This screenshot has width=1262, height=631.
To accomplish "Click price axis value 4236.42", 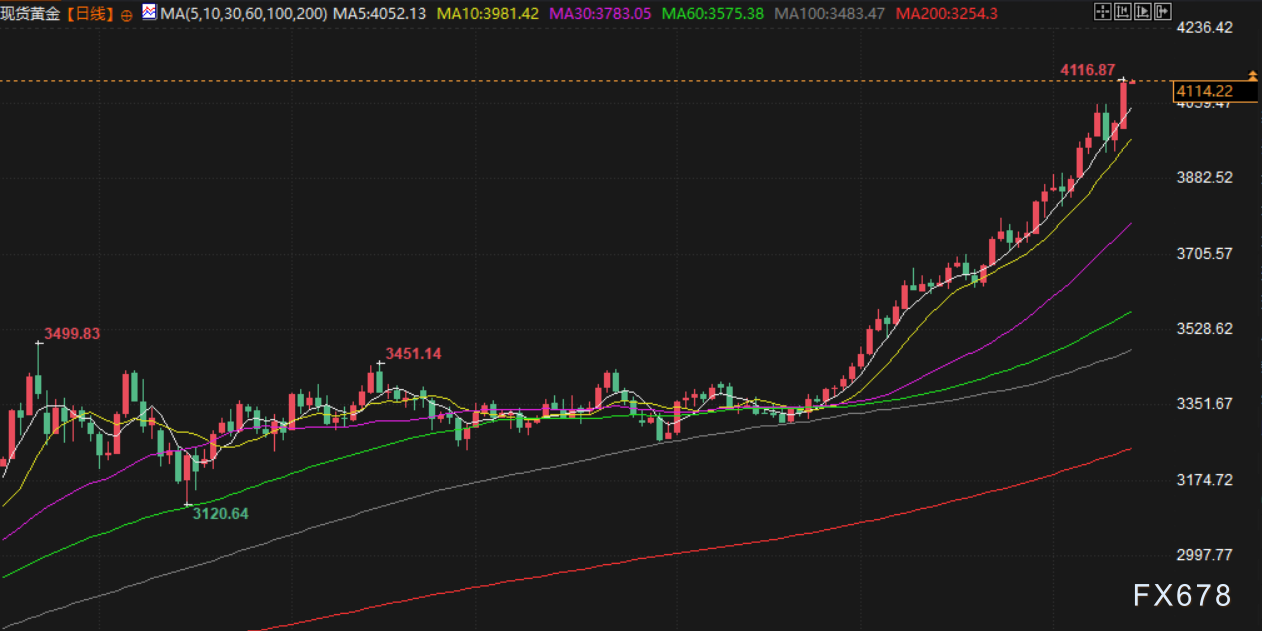I will (1205, 27).
